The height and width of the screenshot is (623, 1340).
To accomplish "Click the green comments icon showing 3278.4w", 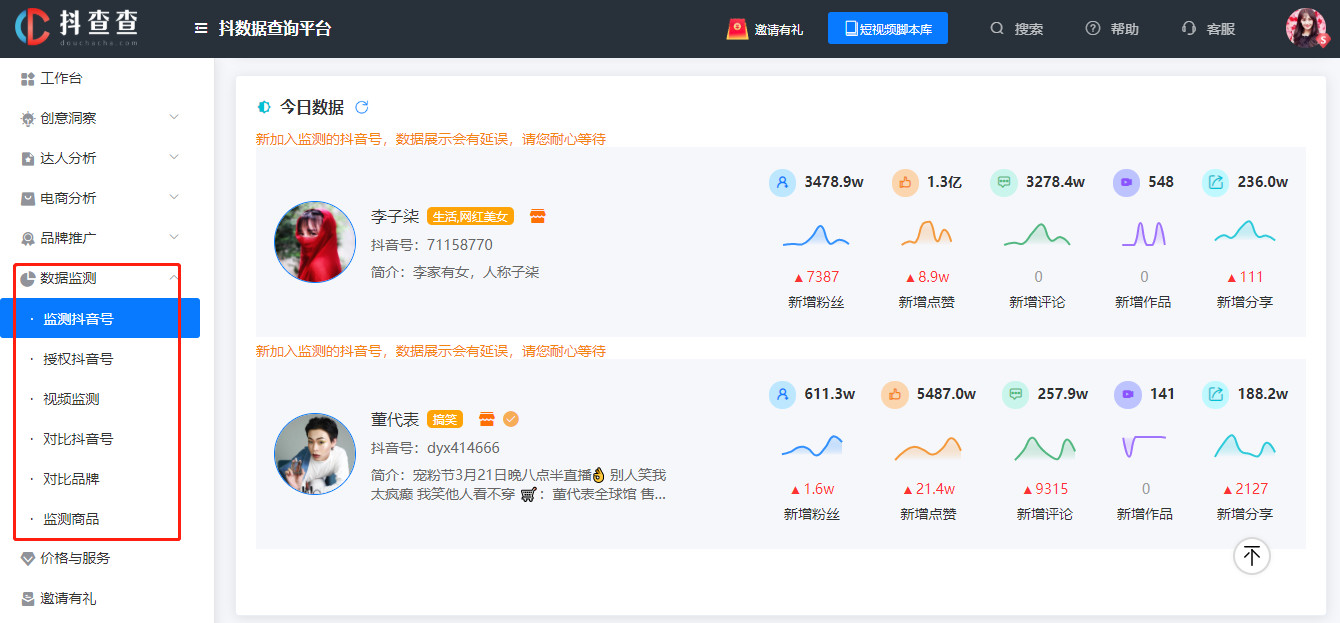I will tap(1003, 182).
